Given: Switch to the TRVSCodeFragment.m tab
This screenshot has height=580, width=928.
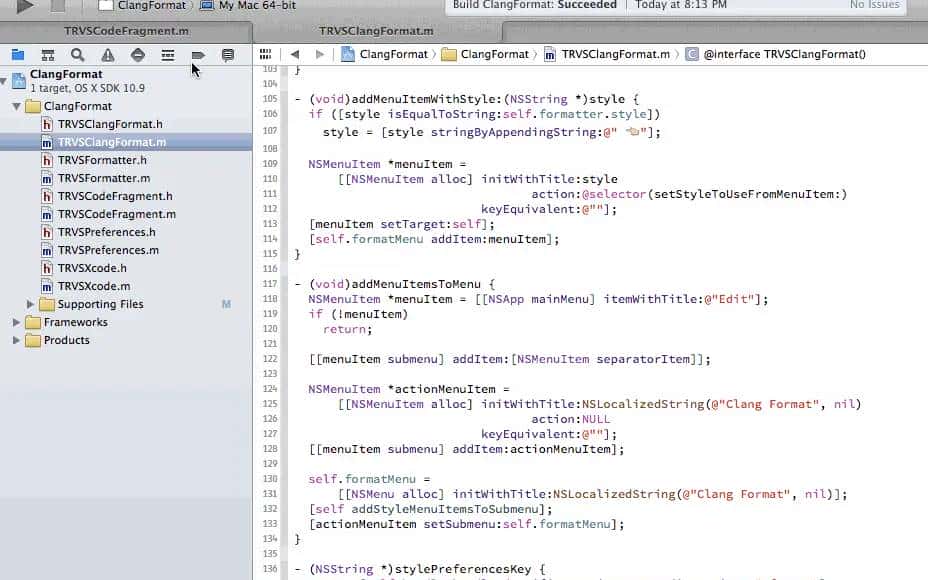Looking at the screenshot, I should tap(126, 31).
